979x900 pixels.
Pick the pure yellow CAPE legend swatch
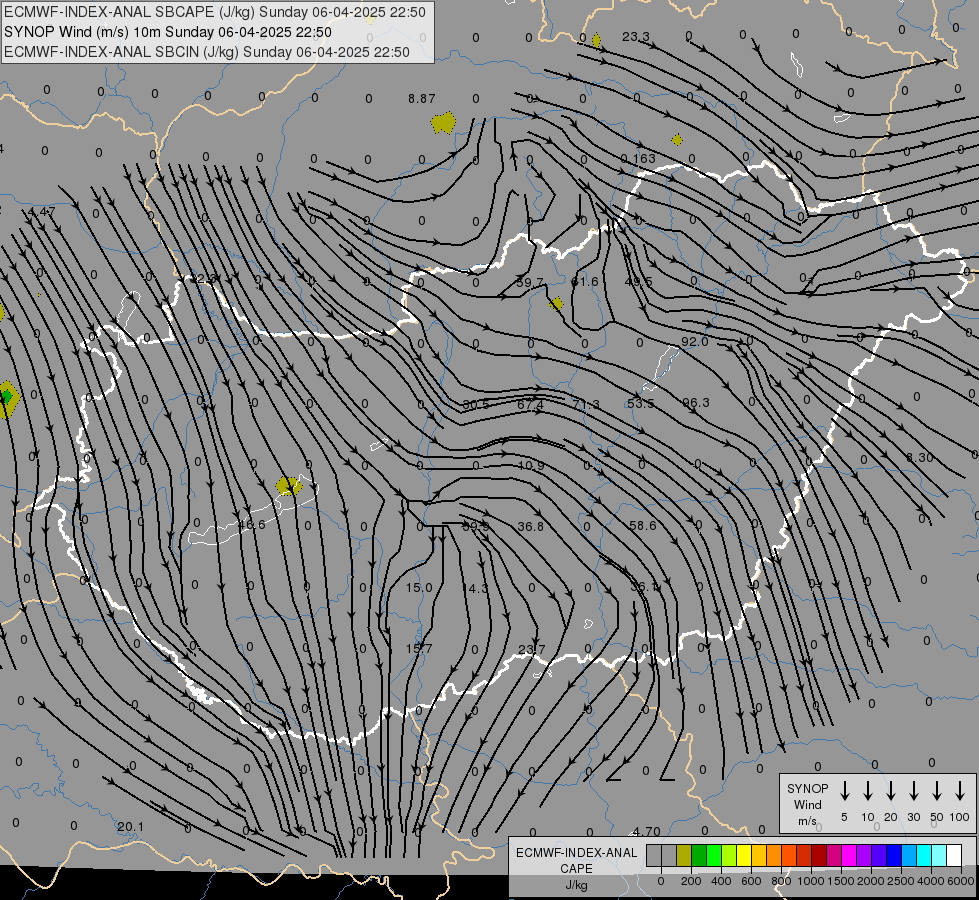(x=744, y=856)
